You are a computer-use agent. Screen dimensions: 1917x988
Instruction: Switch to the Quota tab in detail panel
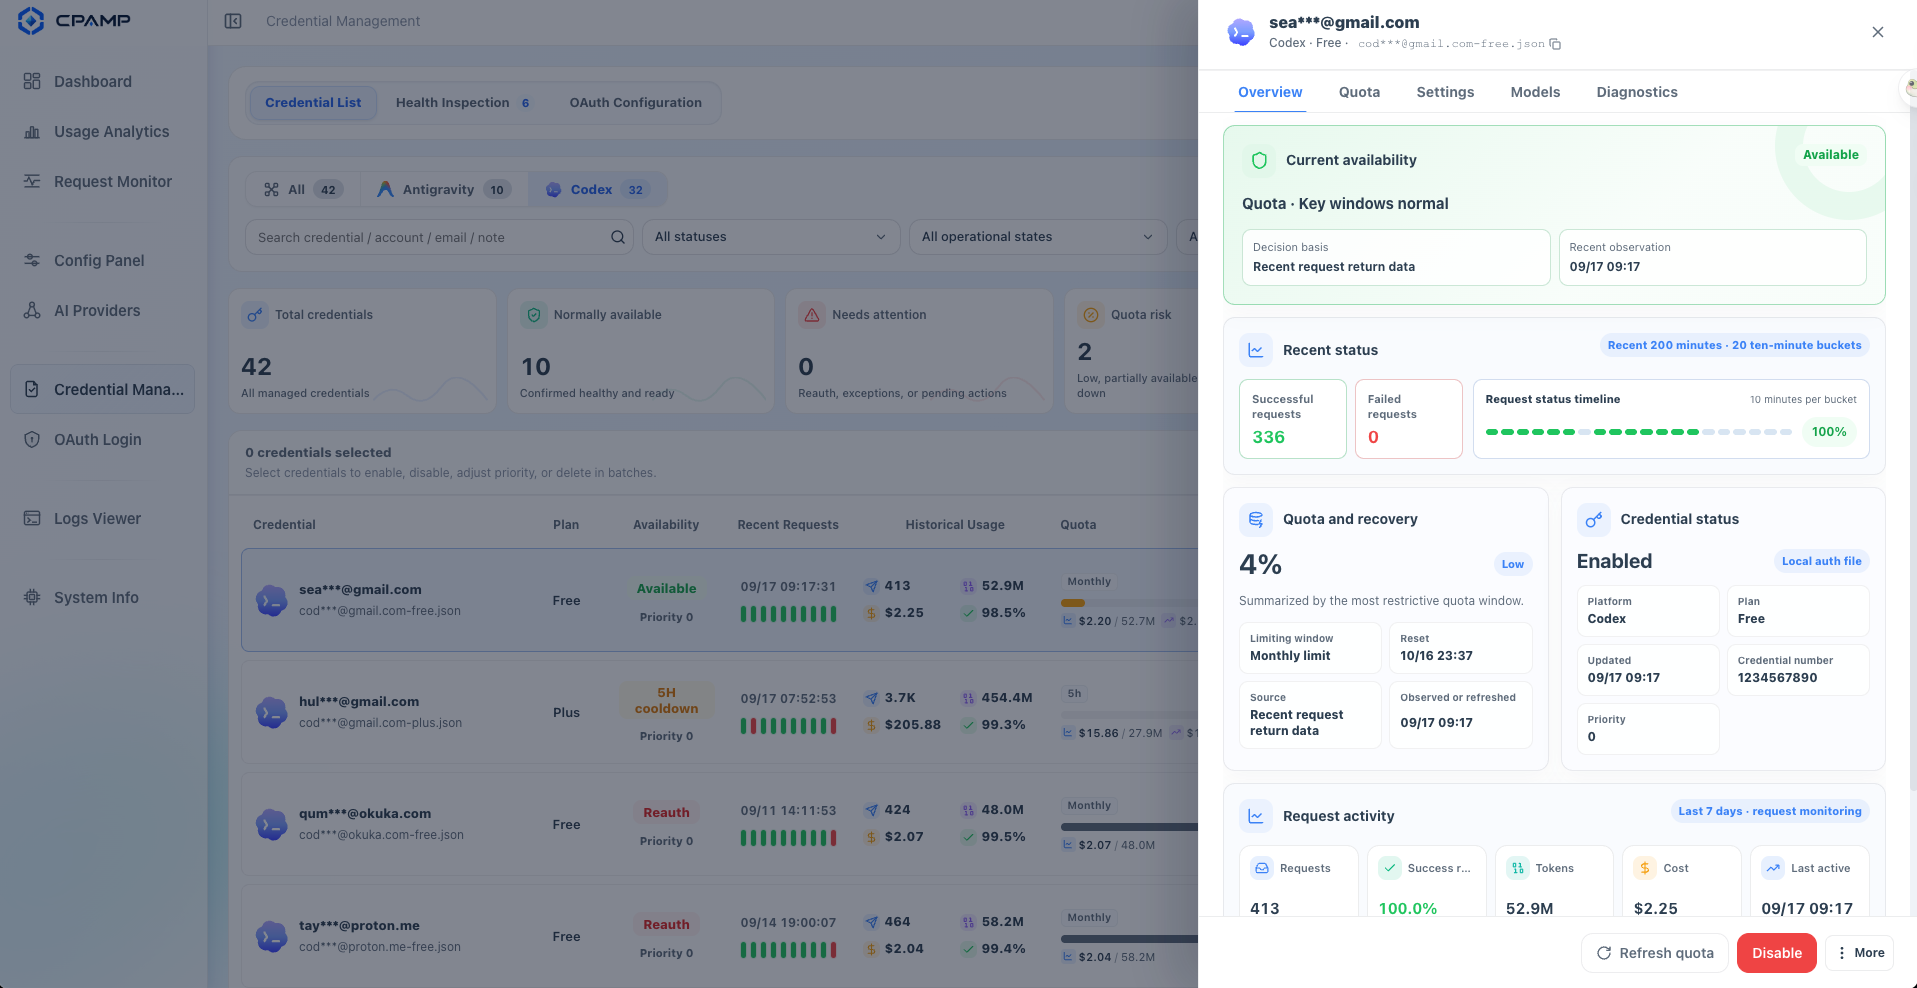(1359, 92)
